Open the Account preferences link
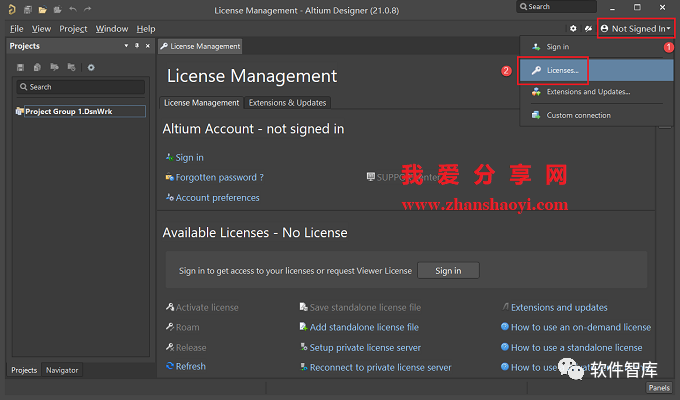The width and height of the screenshot is (680, 400). click(x=217, y=198)
